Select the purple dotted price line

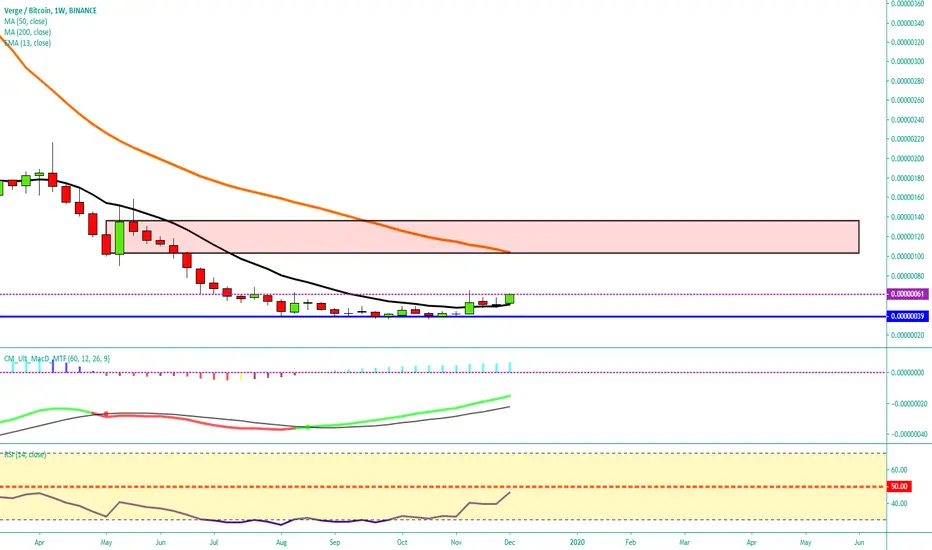pyautogui.click(x=443, y=294)
